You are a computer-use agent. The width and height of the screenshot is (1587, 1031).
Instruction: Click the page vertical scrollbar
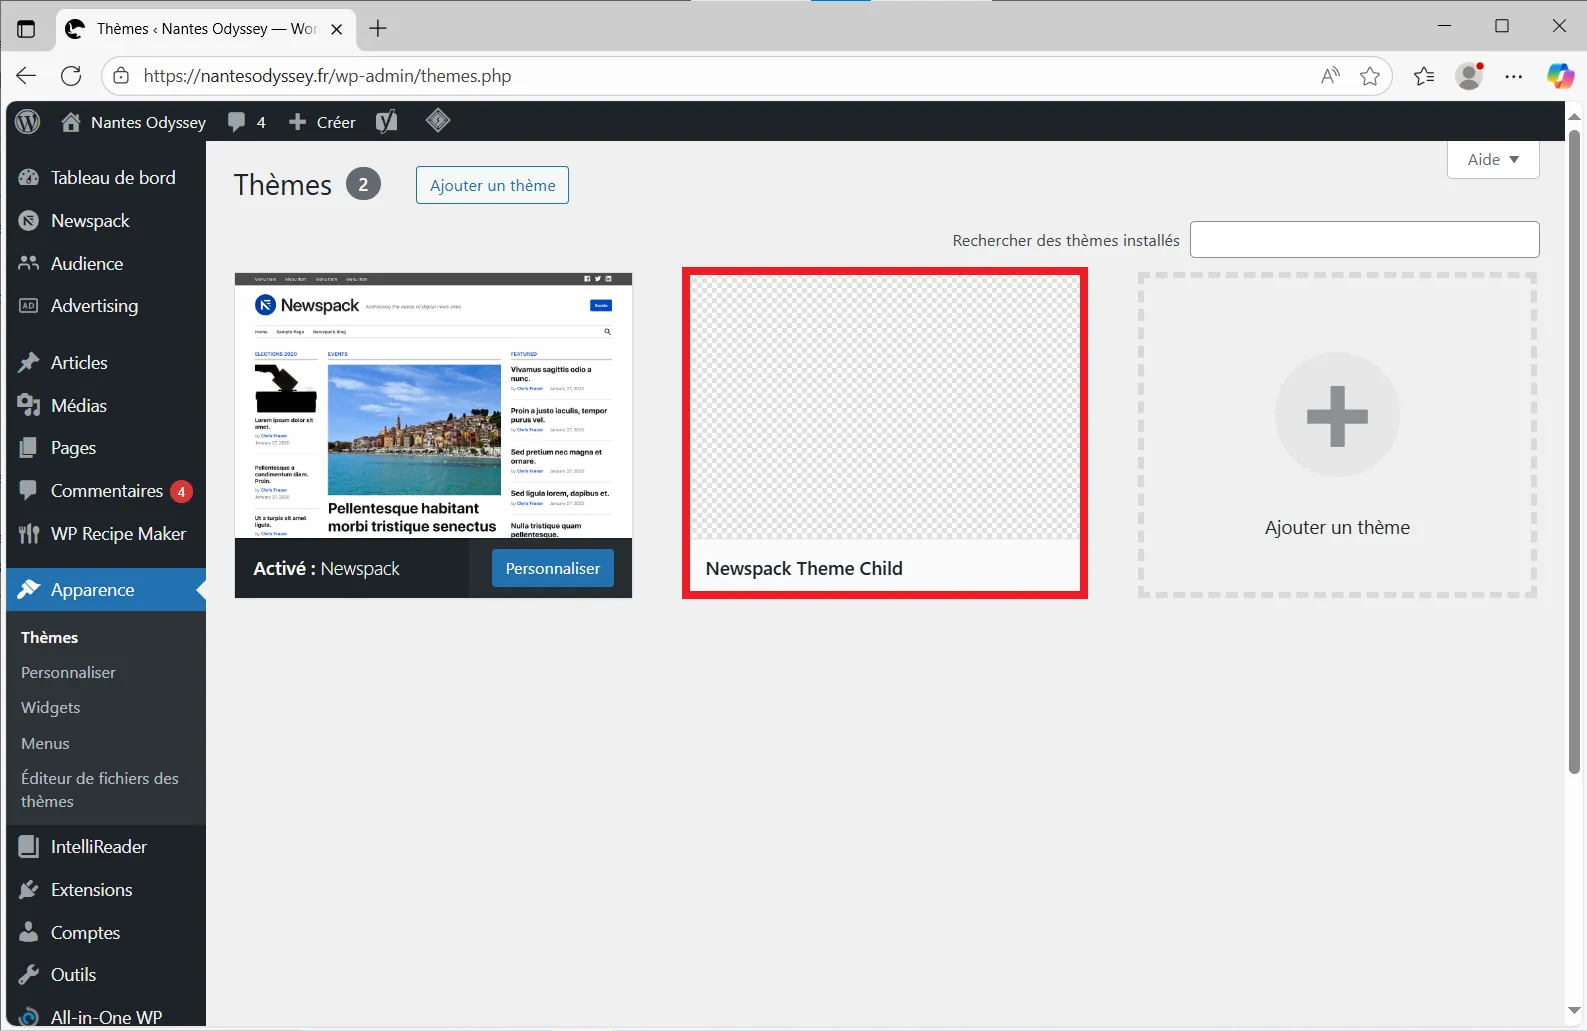click(1573, 450)
